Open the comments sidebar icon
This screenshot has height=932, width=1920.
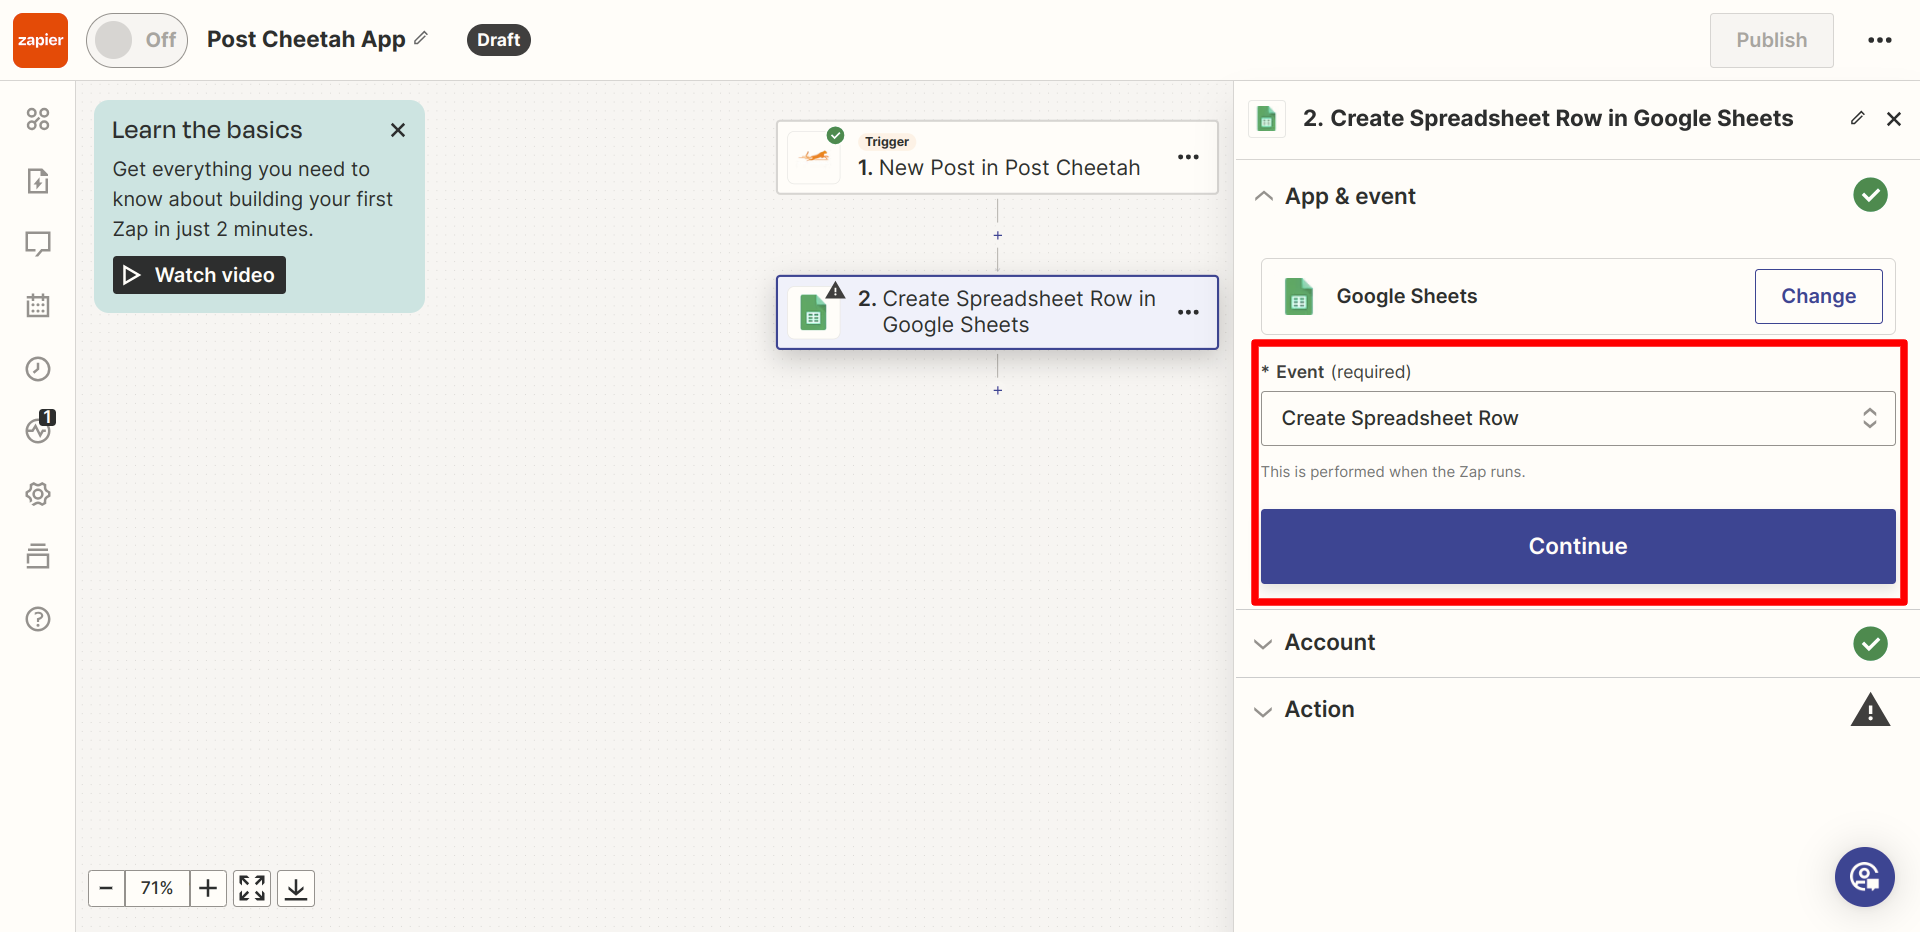point(38,244)
